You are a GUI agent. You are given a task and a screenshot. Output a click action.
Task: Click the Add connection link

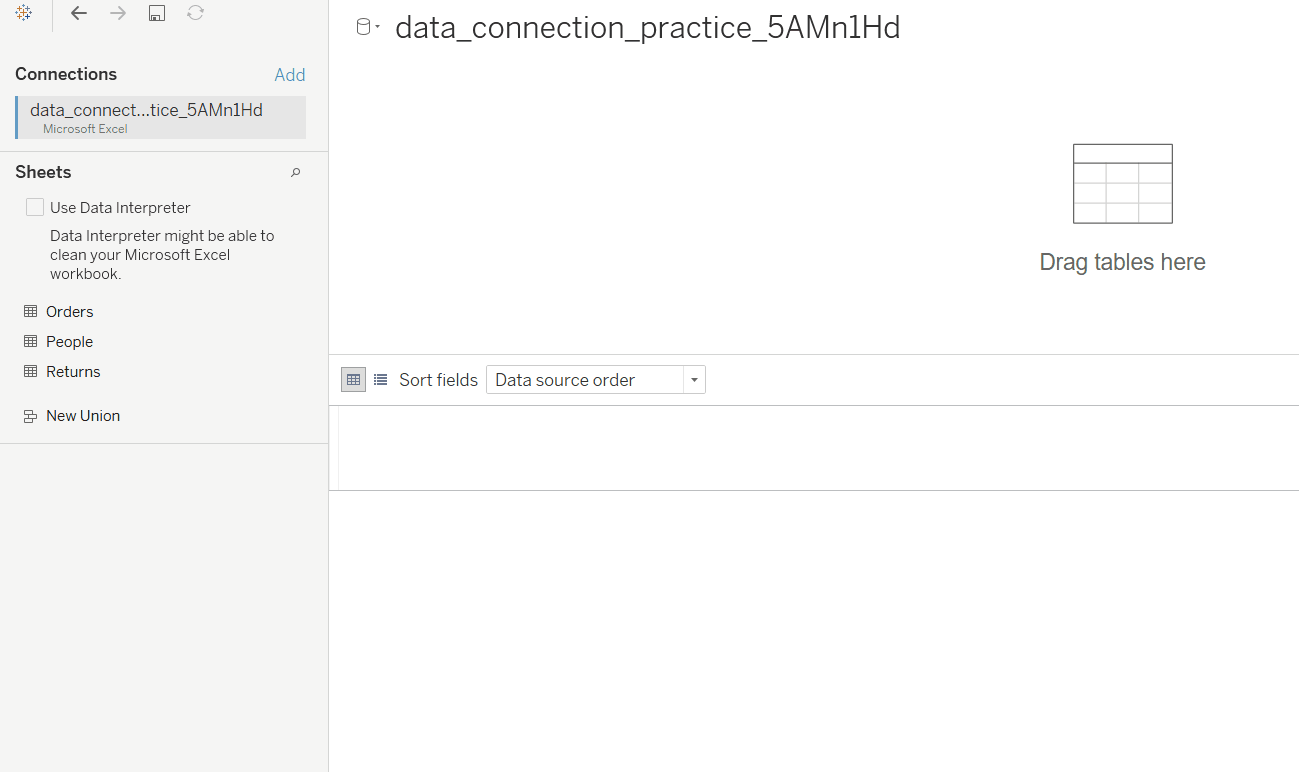(x=290, y=74)
